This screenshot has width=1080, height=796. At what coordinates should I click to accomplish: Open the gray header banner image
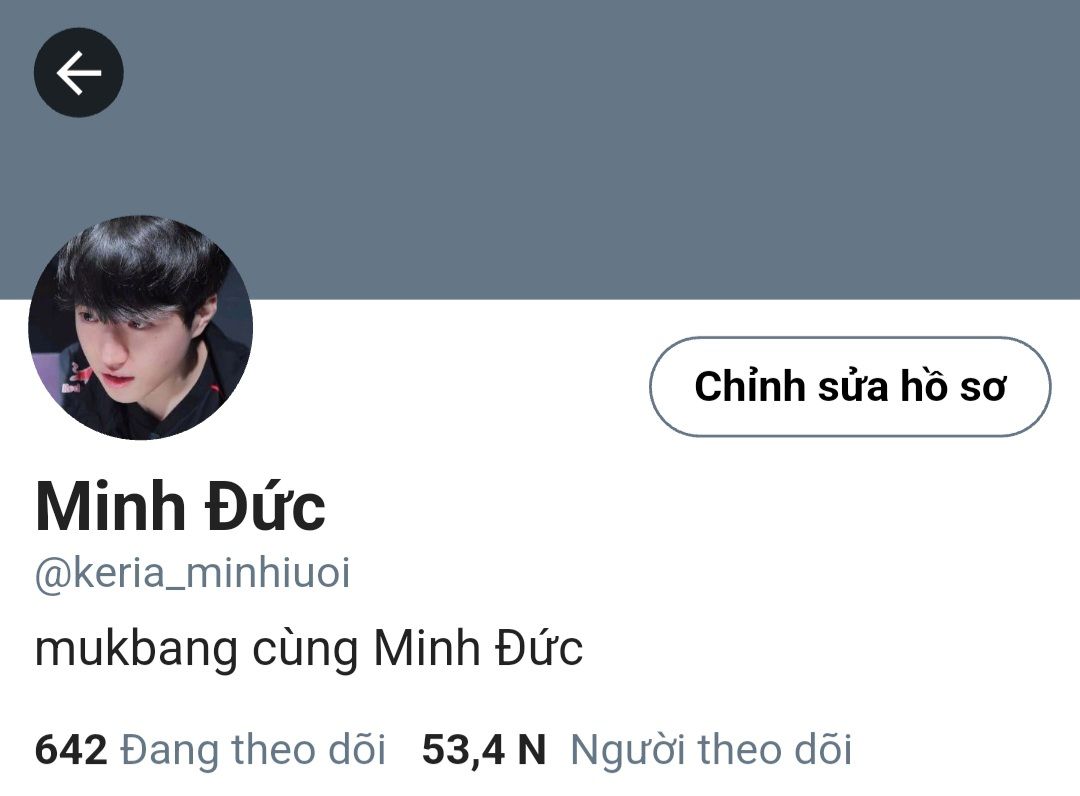click(x=540, y=149)
